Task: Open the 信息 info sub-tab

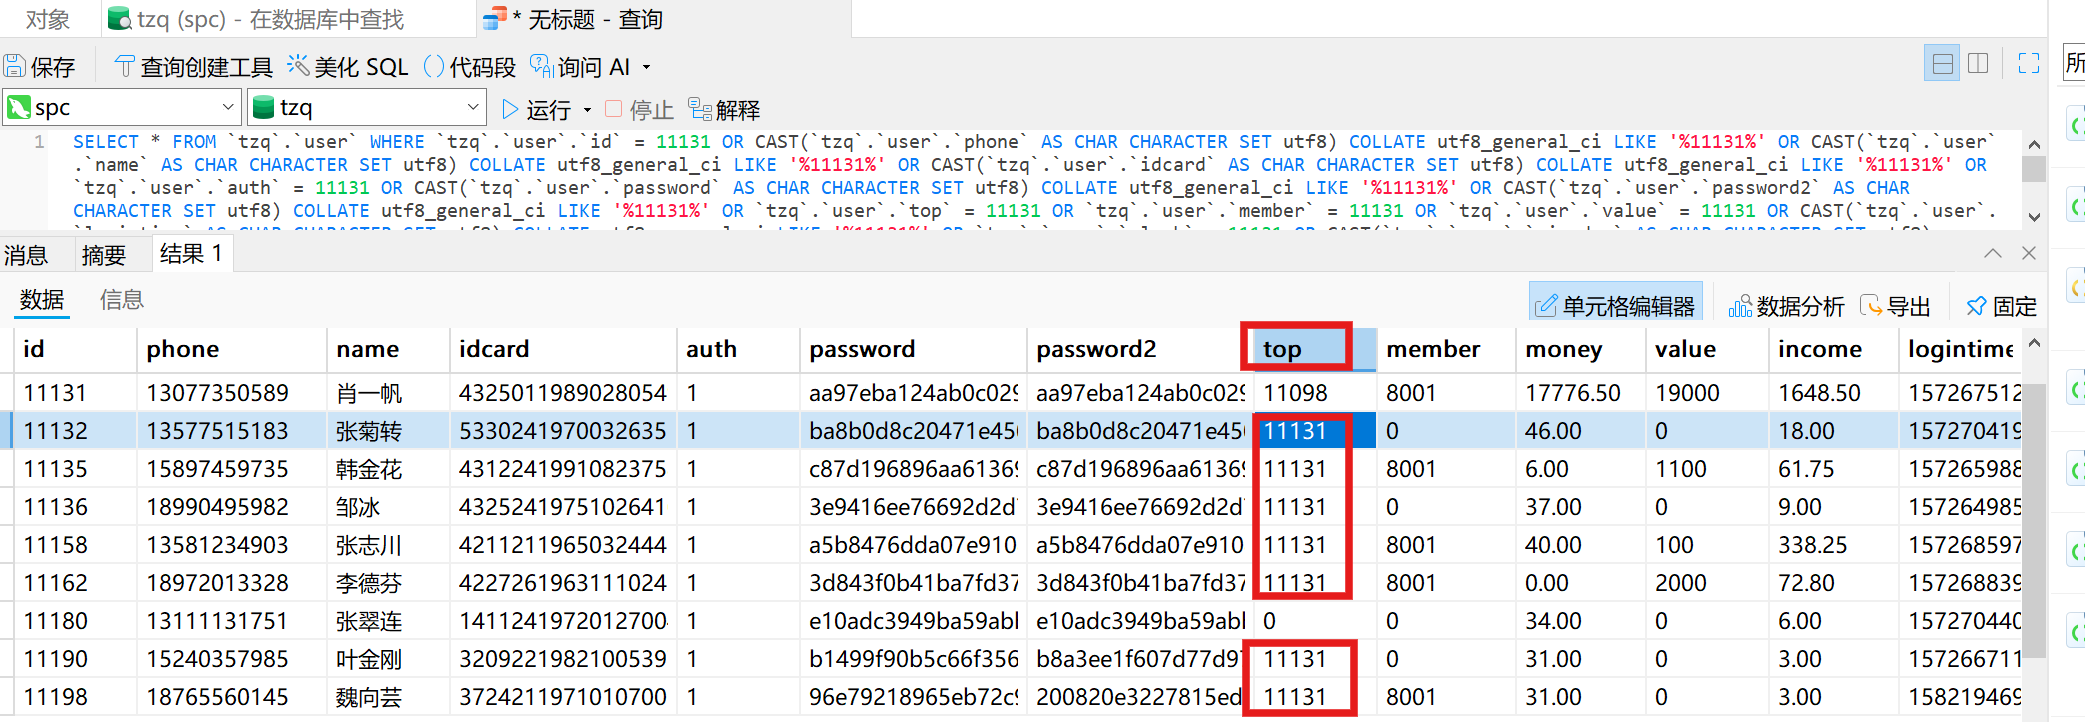Action: (x=121, y=300)
